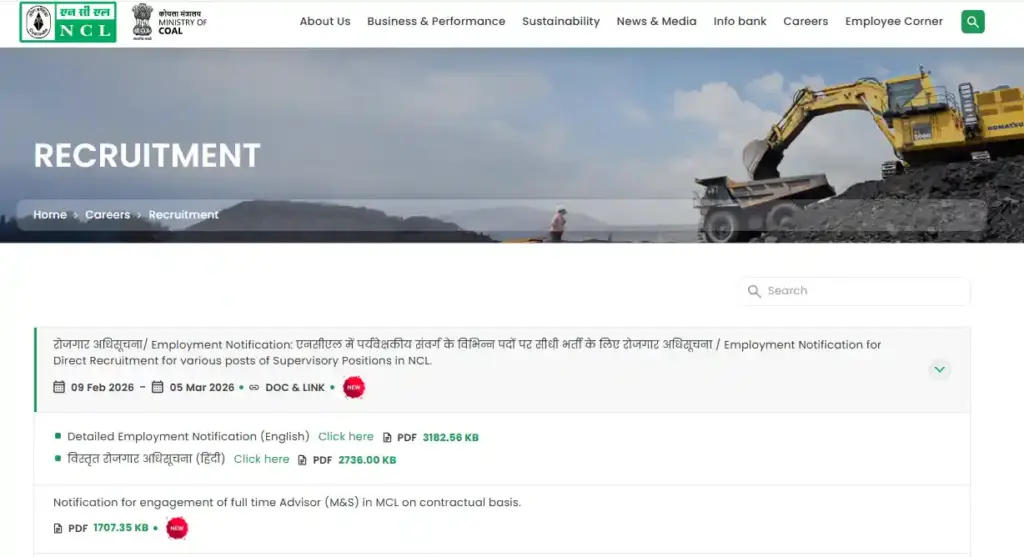Screen dimensions: 1024x557
Task: Click PDF icon beside 1707.35 KB
Action: tap(58, 528)
